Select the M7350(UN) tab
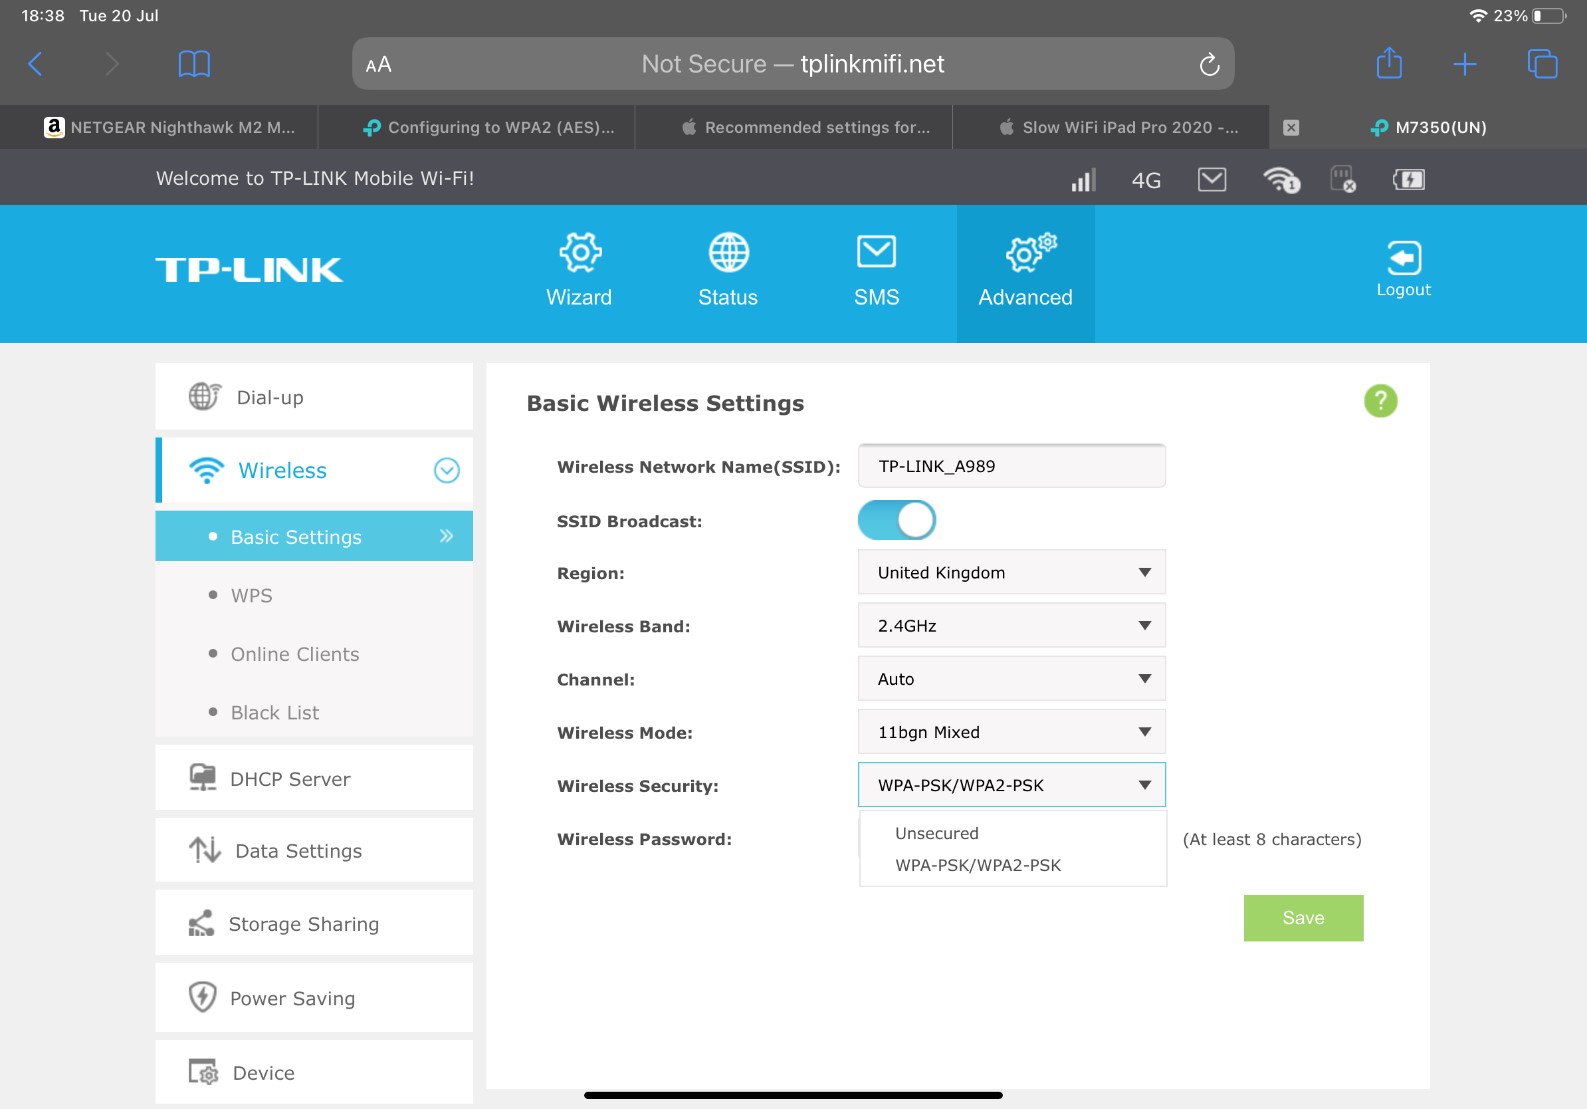 pos(1428,128)
